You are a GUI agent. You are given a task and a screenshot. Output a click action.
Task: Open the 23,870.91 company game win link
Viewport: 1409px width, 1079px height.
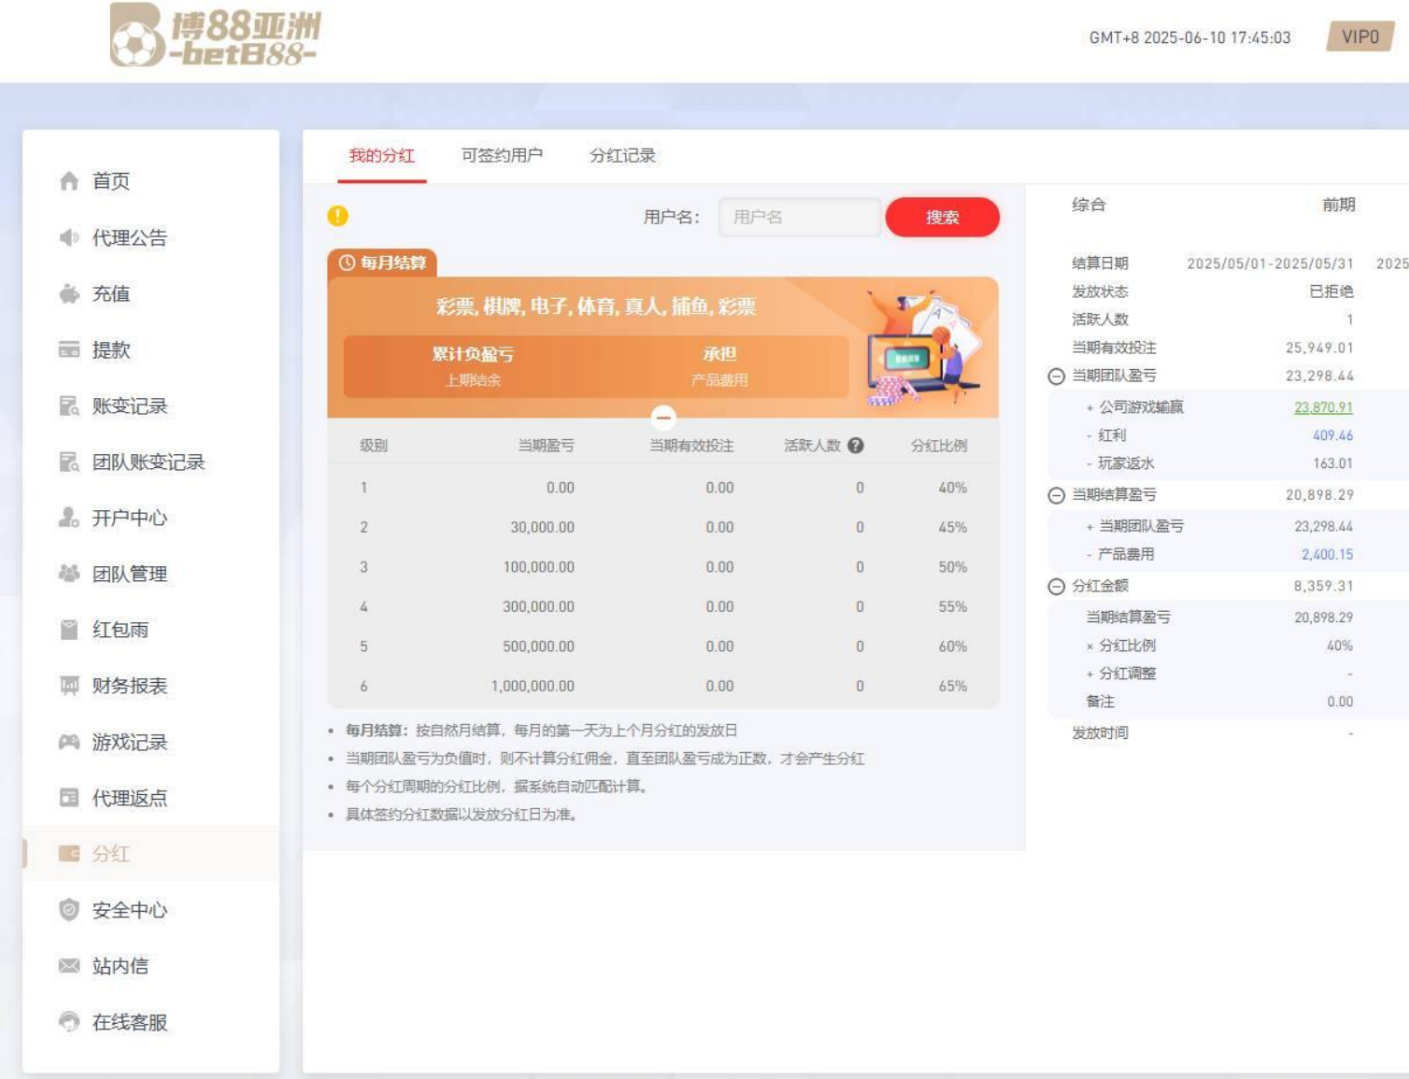click(1323, 408)
